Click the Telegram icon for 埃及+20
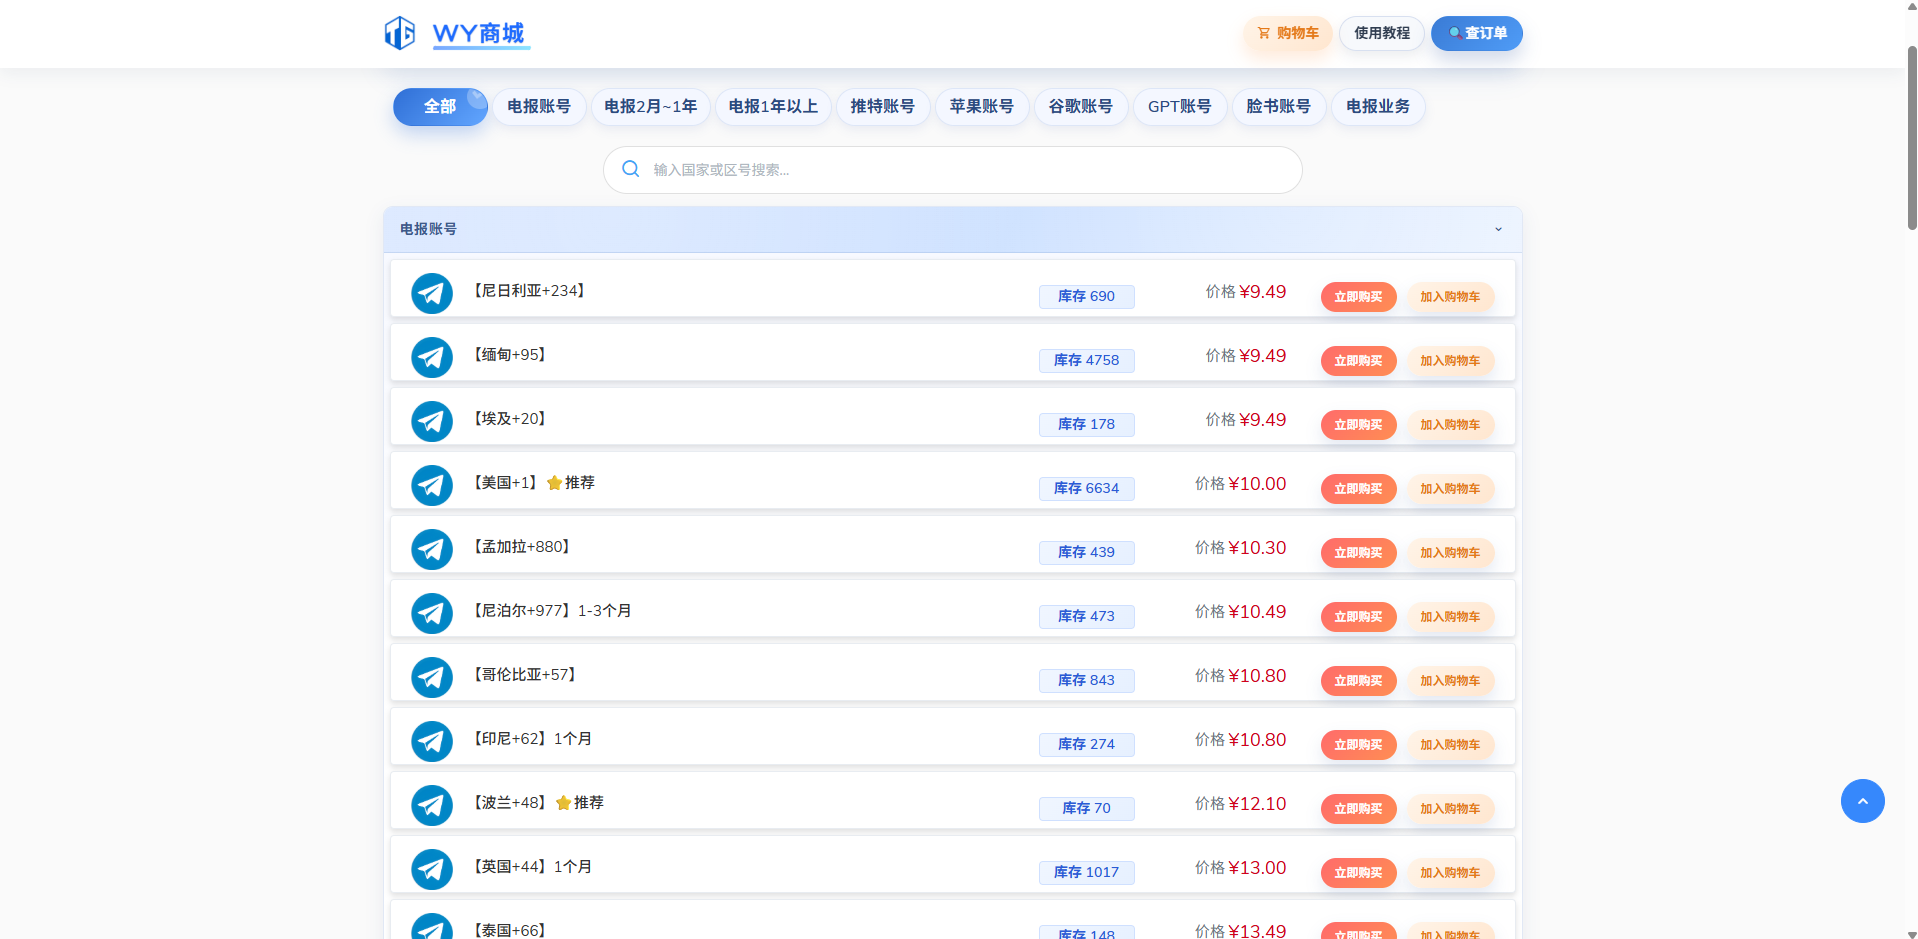Screen dimensions: 1918x939 coord(432,421)
